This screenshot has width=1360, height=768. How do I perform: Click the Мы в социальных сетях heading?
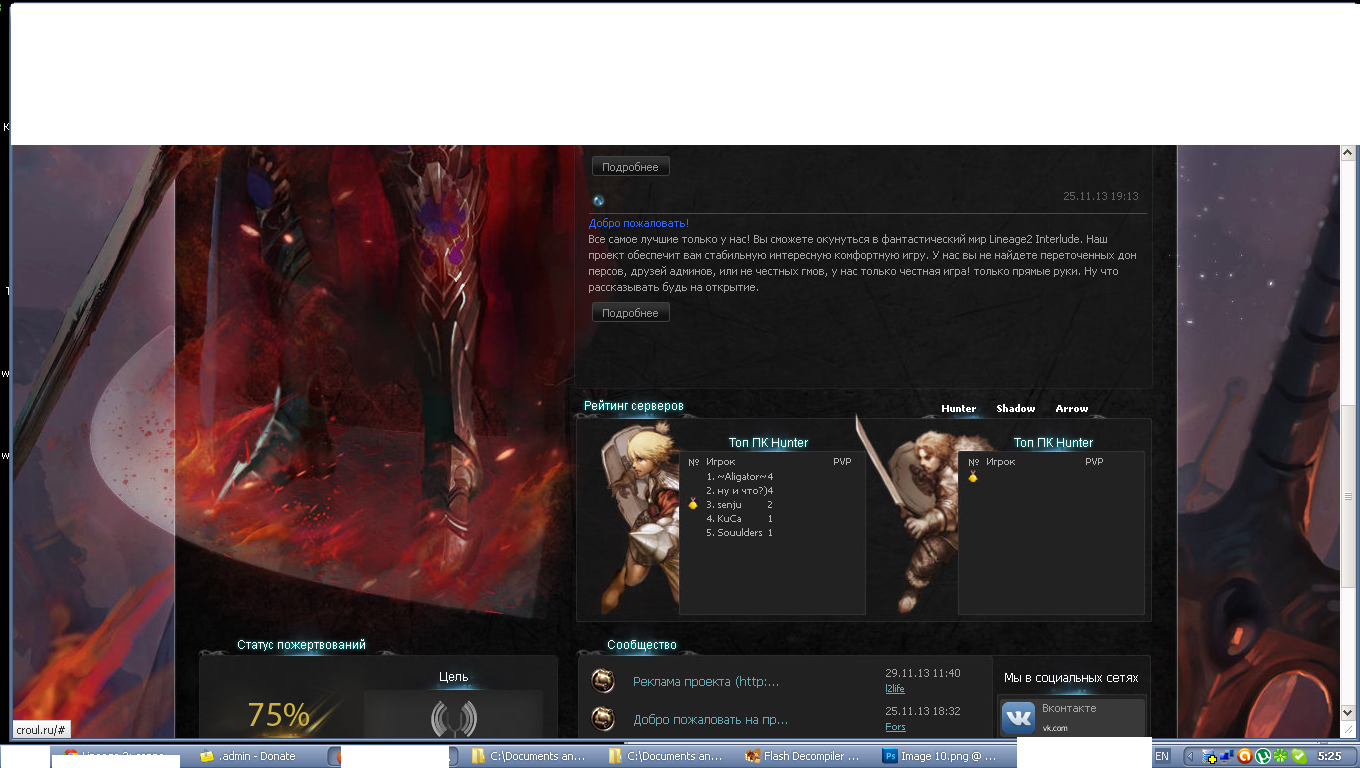coord(1071,677)
